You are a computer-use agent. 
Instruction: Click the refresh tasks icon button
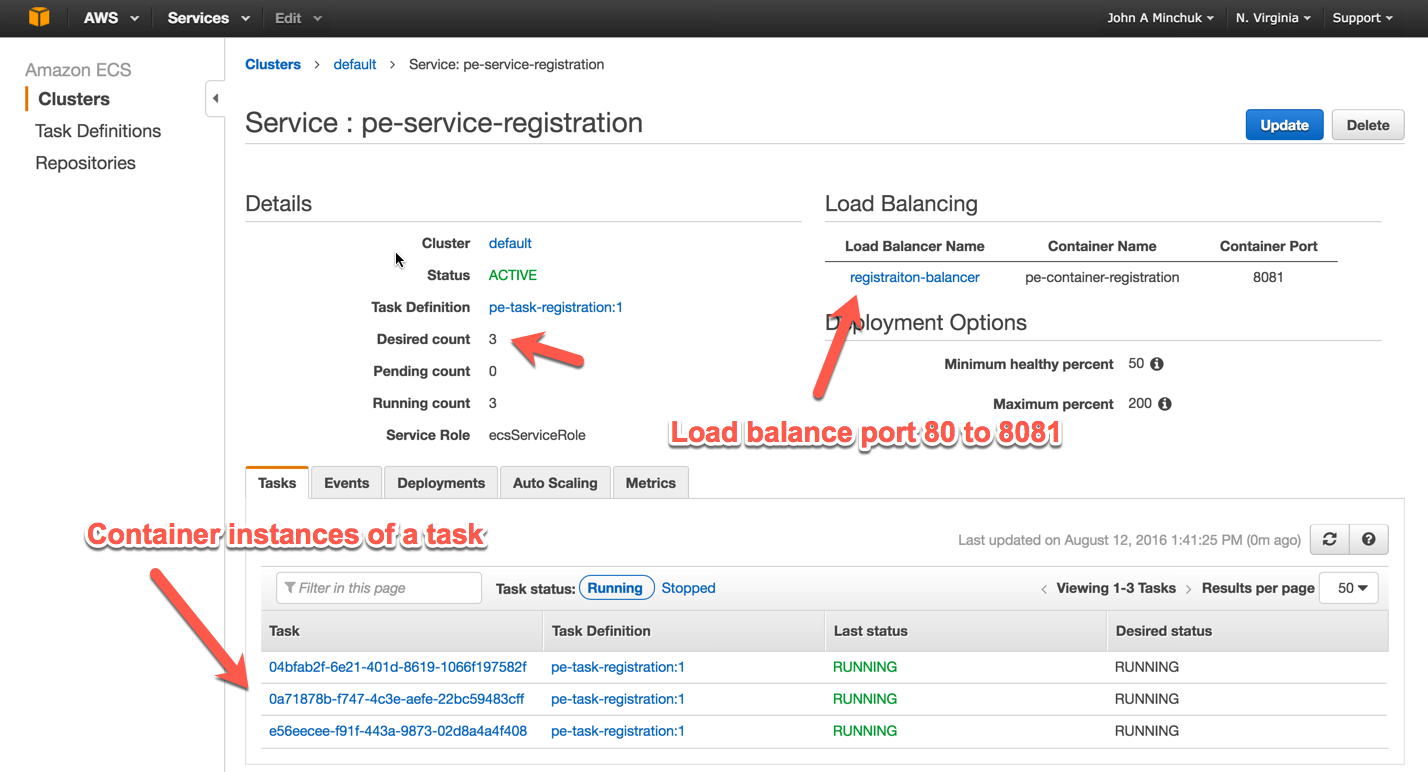pyautogui.click(x=1330, y=539)
